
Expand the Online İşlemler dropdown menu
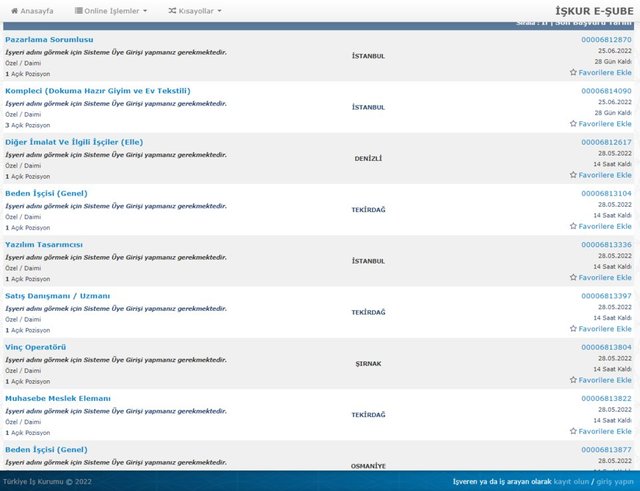pos(111,10)
